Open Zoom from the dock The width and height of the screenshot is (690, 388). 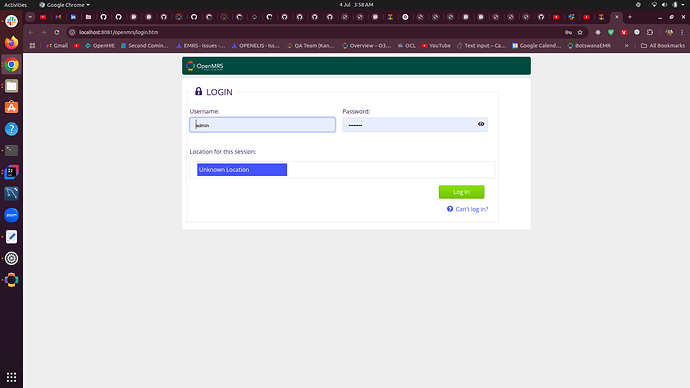[11, 215]
